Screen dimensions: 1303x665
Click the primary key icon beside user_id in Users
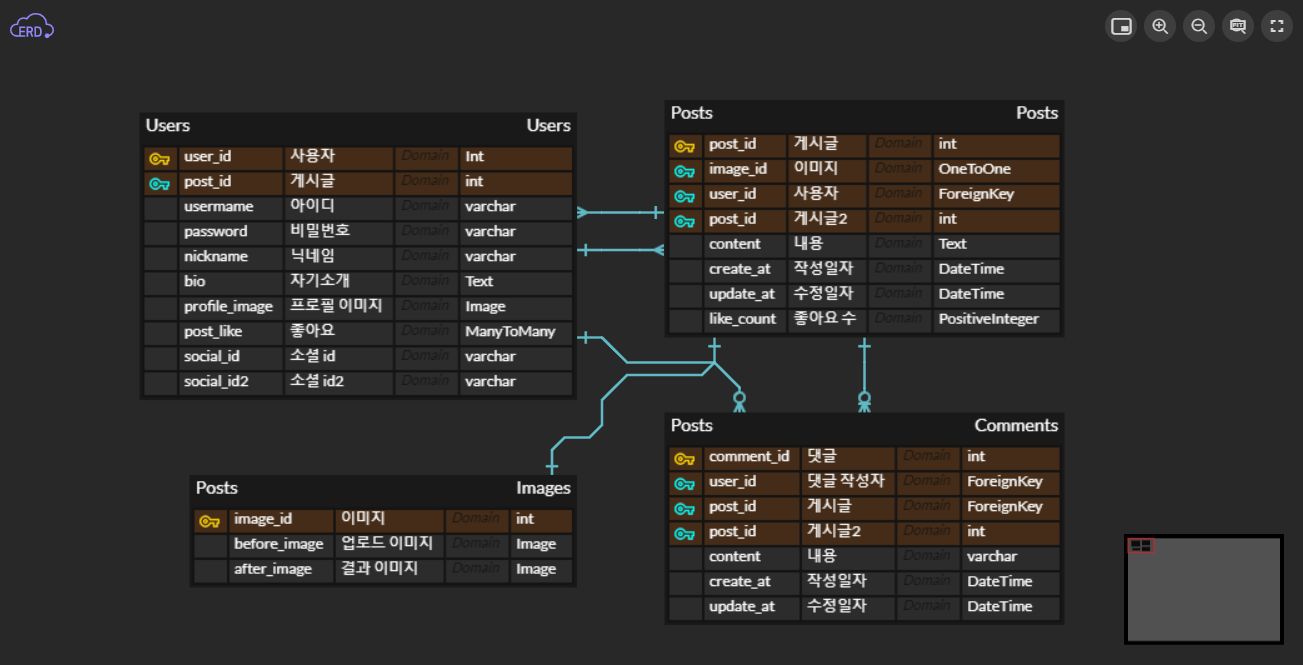point(160,157)
